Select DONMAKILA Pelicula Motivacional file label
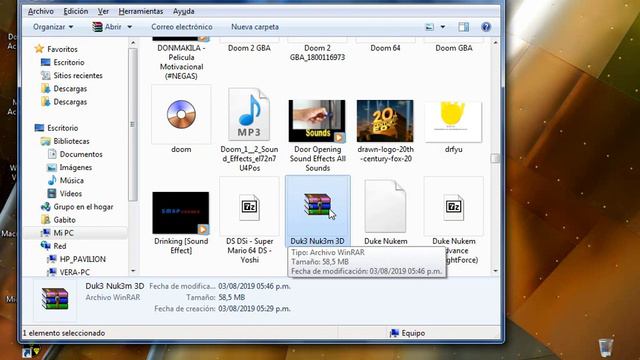The image size is (640, 360). pyautogui.click(x=181, y=62)
